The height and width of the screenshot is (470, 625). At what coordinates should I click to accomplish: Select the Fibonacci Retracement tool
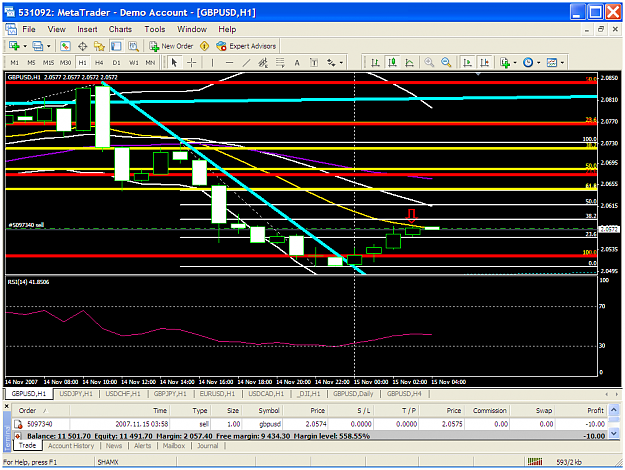coord(280,63)
